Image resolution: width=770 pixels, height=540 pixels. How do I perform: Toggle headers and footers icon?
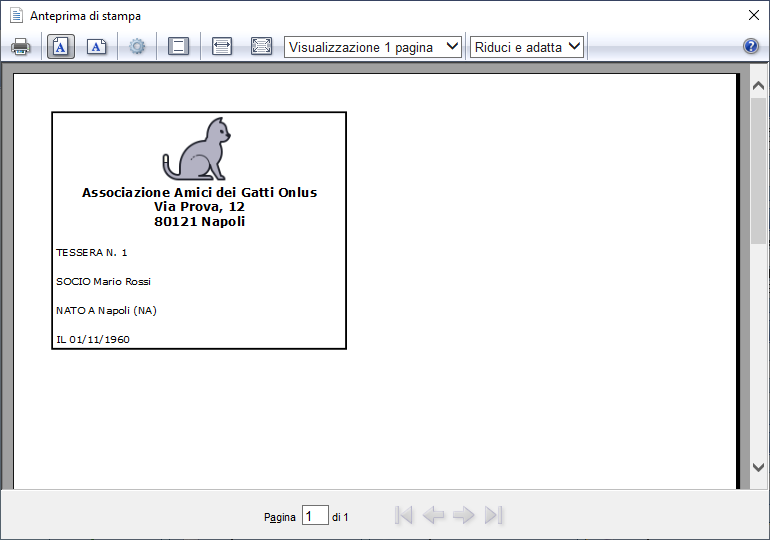click(x=178, y=47)
